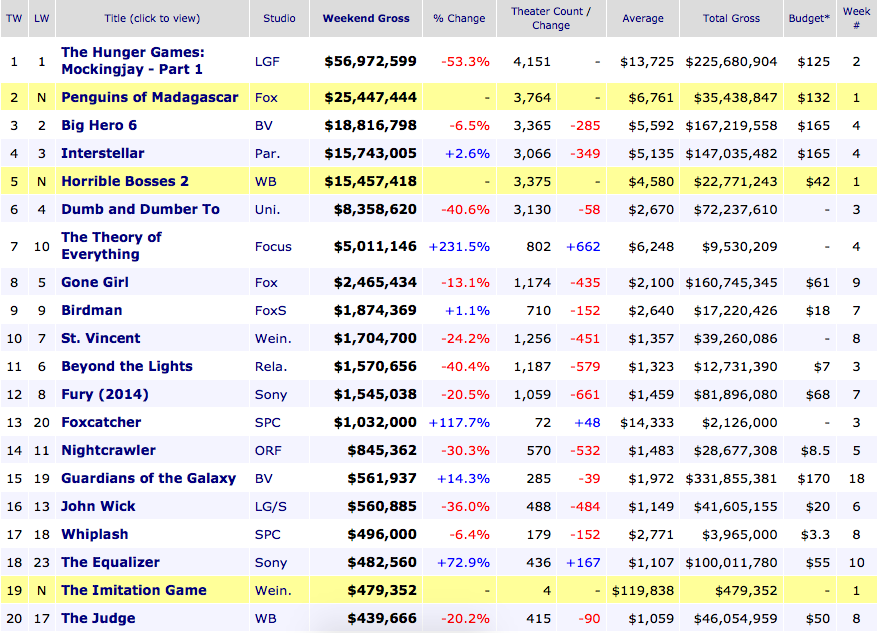
Task: Select the $56,972,599 weekend gross value
Action: pyautogui.click(x=370, y=62)
